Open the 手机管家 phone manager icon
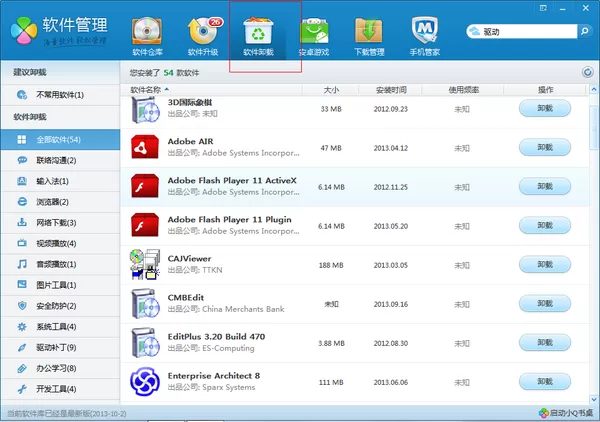 (424, 31)
